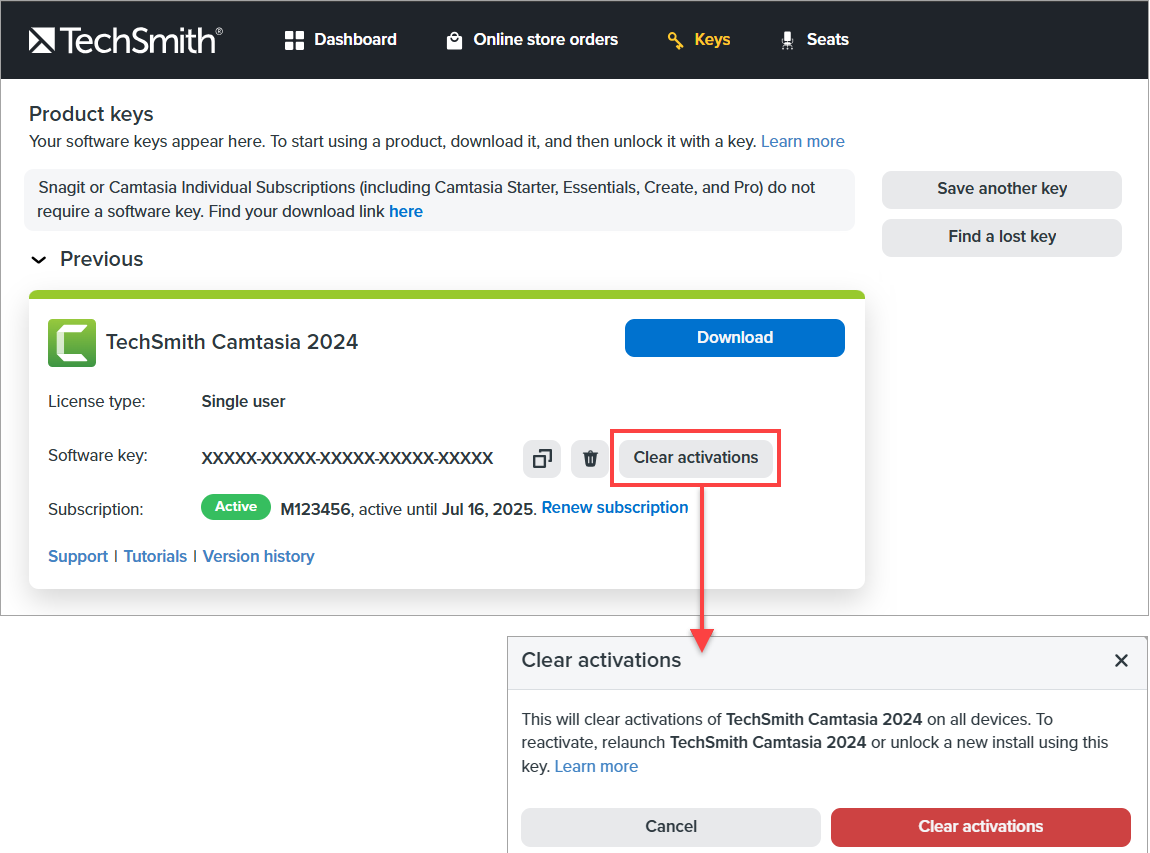The height and width of the screenshot is (853, 1150).
Task: Copy the software key with copy icon
Action: tap(542, 458)
